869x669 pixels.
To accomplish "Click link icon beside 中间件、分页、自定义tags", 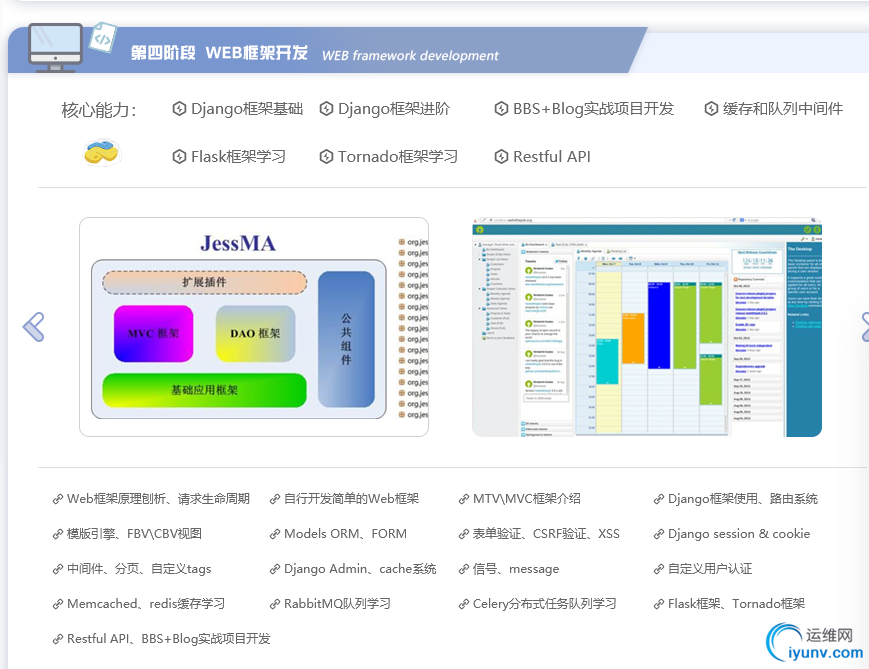I will click(58, 569).
